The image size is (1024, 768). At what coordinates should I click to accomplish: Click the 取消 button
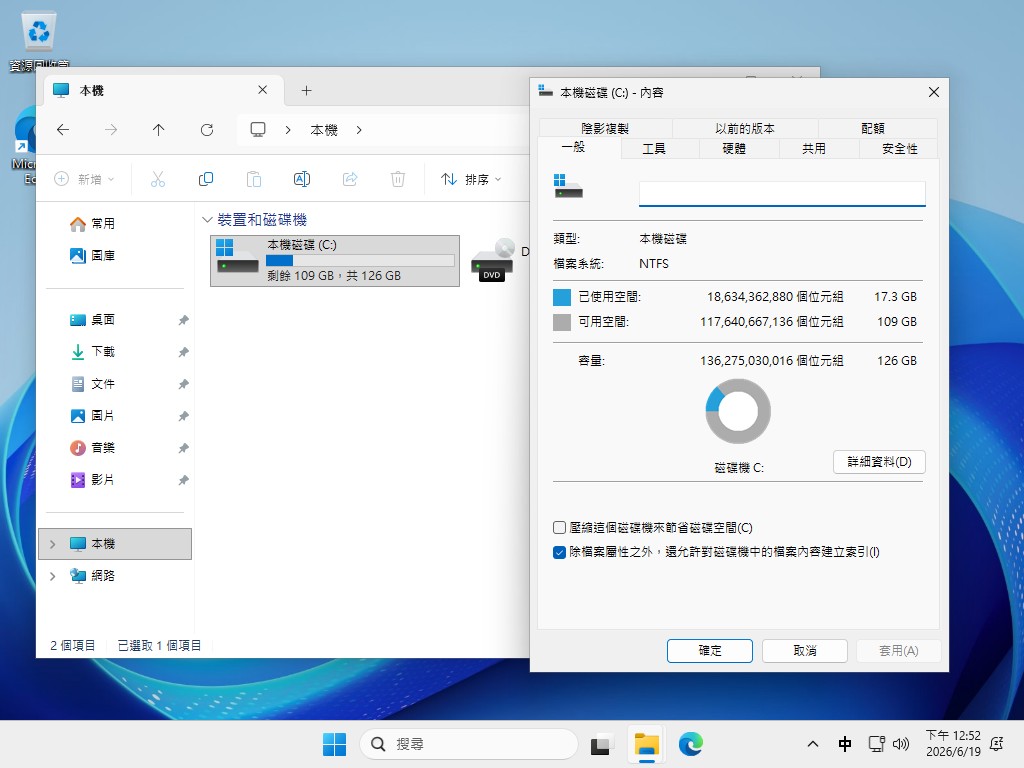(805, 650)
